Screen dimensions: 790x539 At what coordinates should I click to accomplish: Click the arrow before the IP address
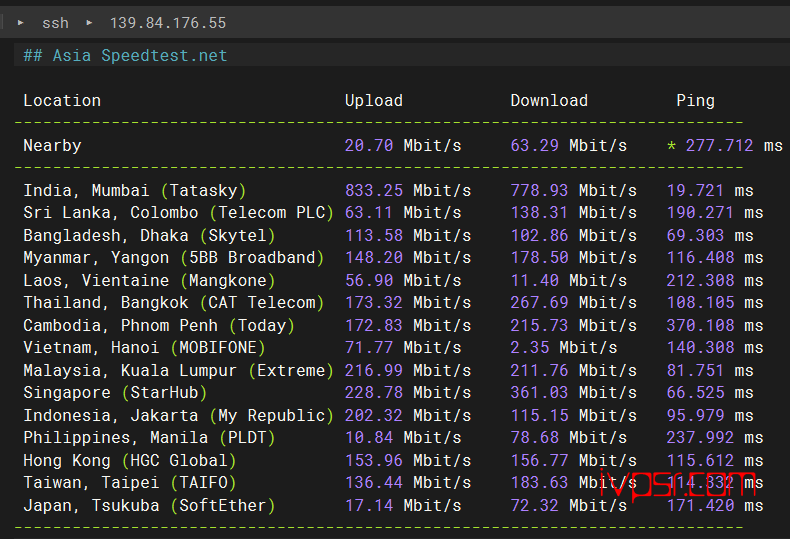pyautogui.click(x=89, y=23)
